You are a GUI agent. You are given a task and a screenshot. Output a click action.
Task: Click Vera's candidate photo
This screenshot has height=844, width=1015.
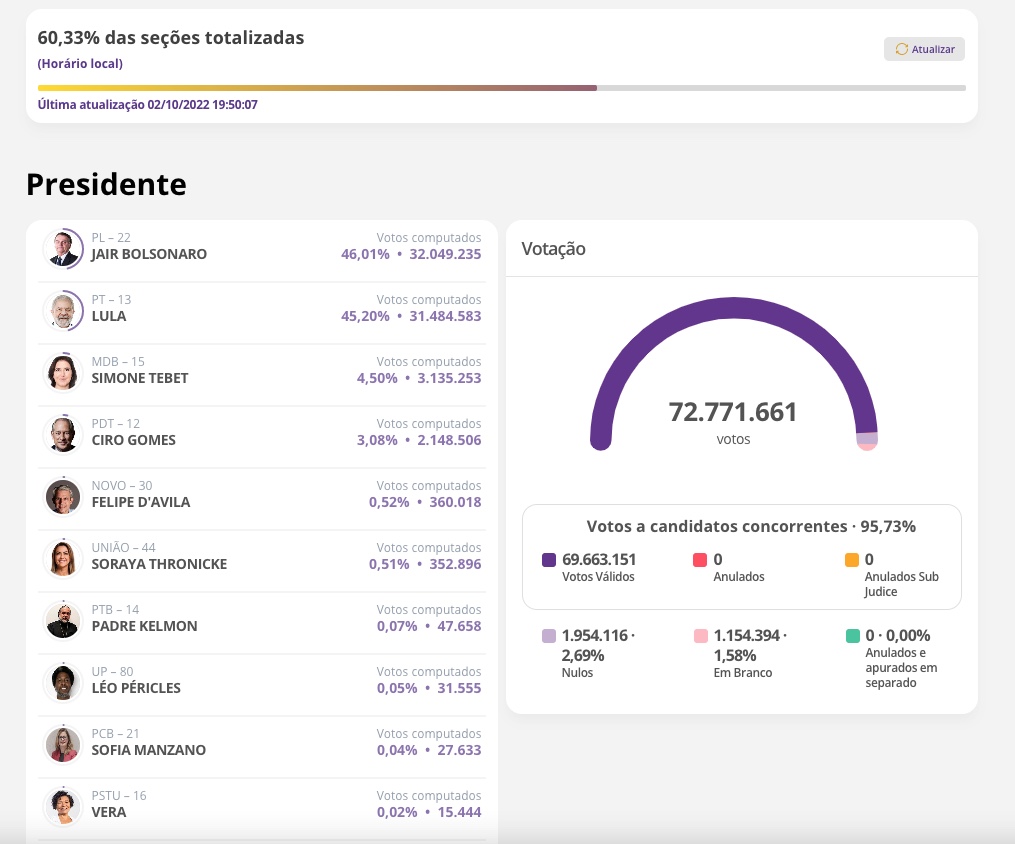tap(62, 806)
